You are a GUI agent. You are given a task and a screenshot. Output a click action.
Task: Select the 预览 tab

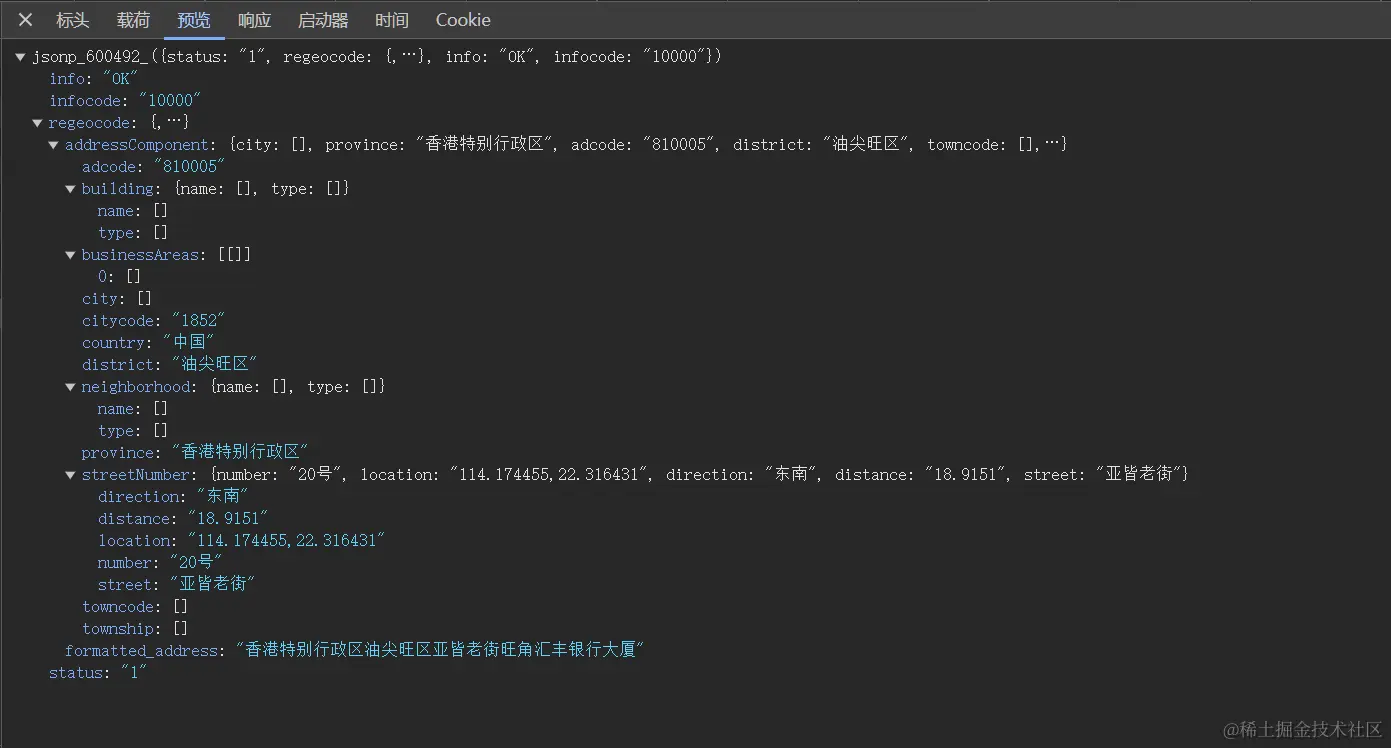click(194, 20)
